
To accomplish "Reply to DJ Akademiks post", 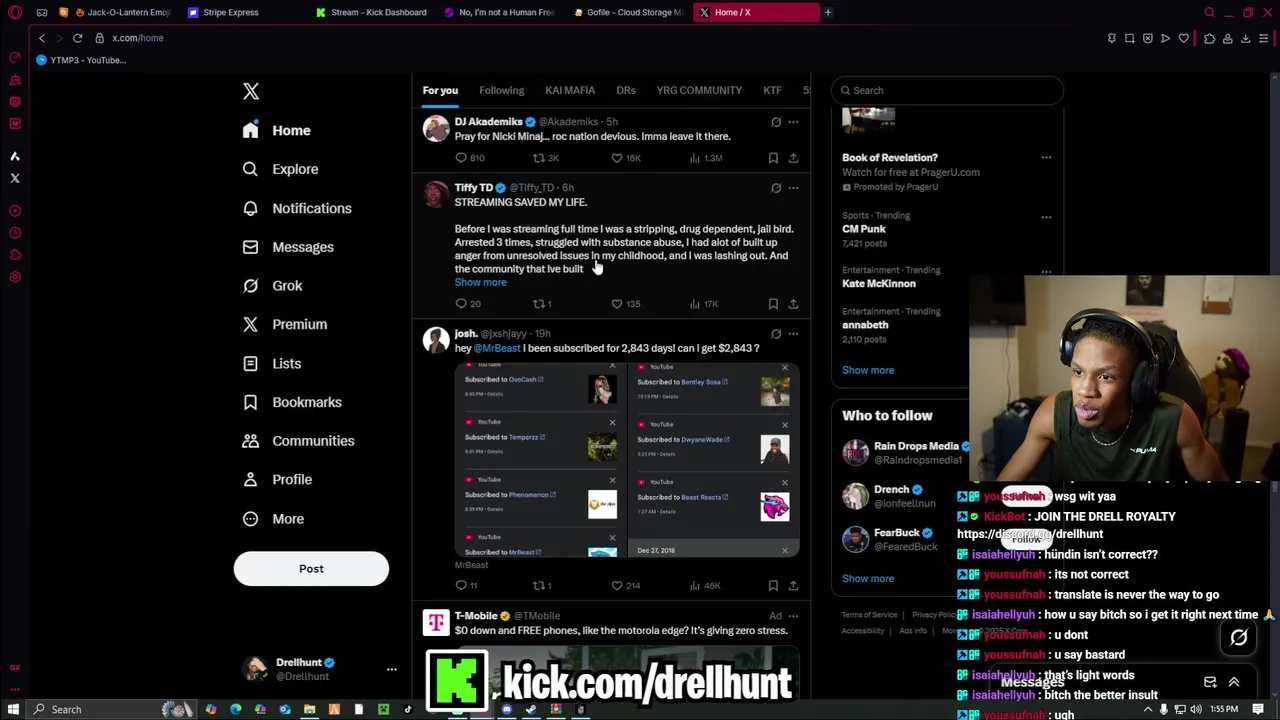I will [461, 158].
